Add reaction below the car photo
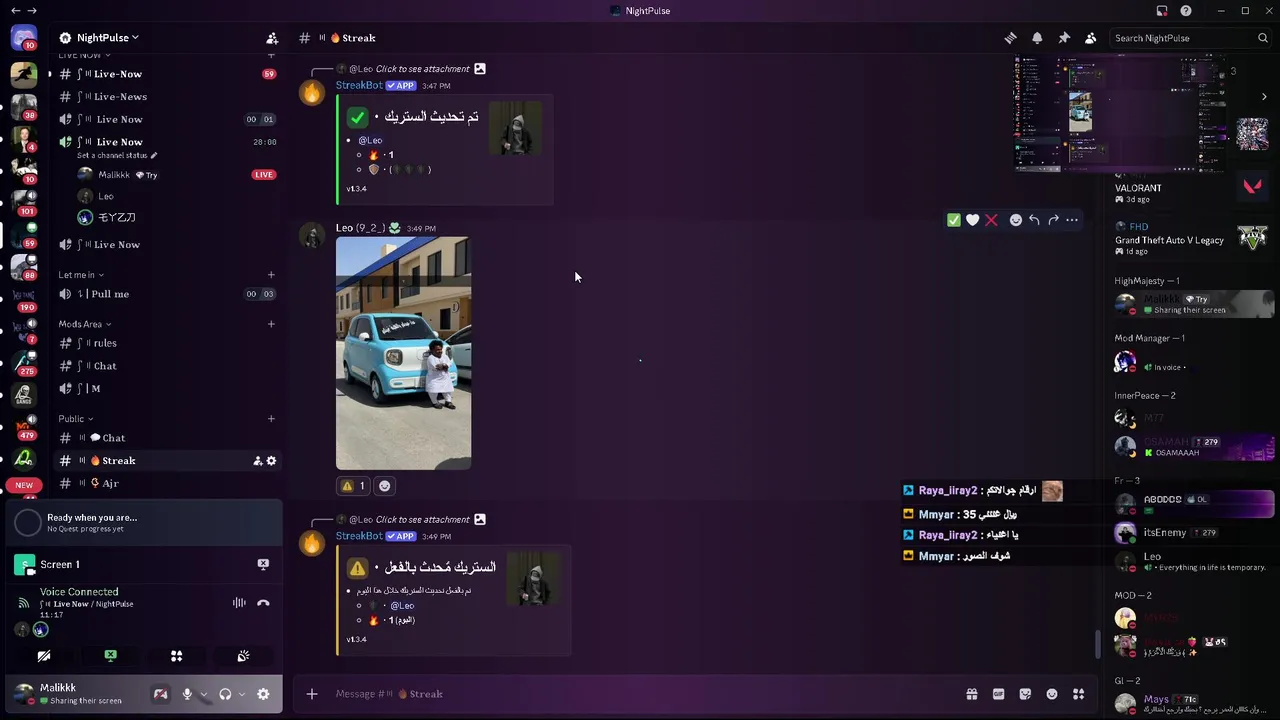The image size is (1280, 720). (385, 486)
